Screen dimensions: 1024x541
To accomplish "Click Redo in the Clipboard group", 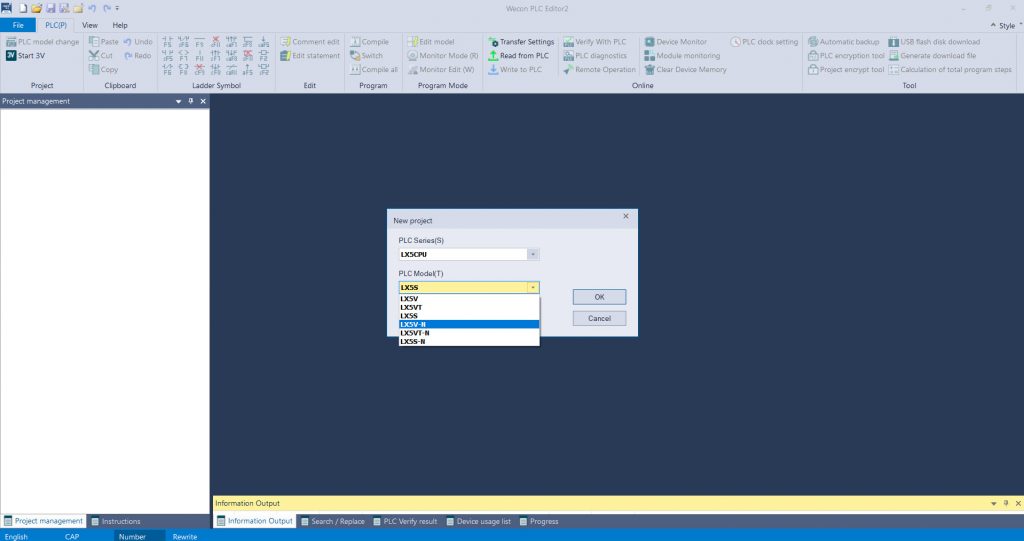I will (x=138, y=56).
